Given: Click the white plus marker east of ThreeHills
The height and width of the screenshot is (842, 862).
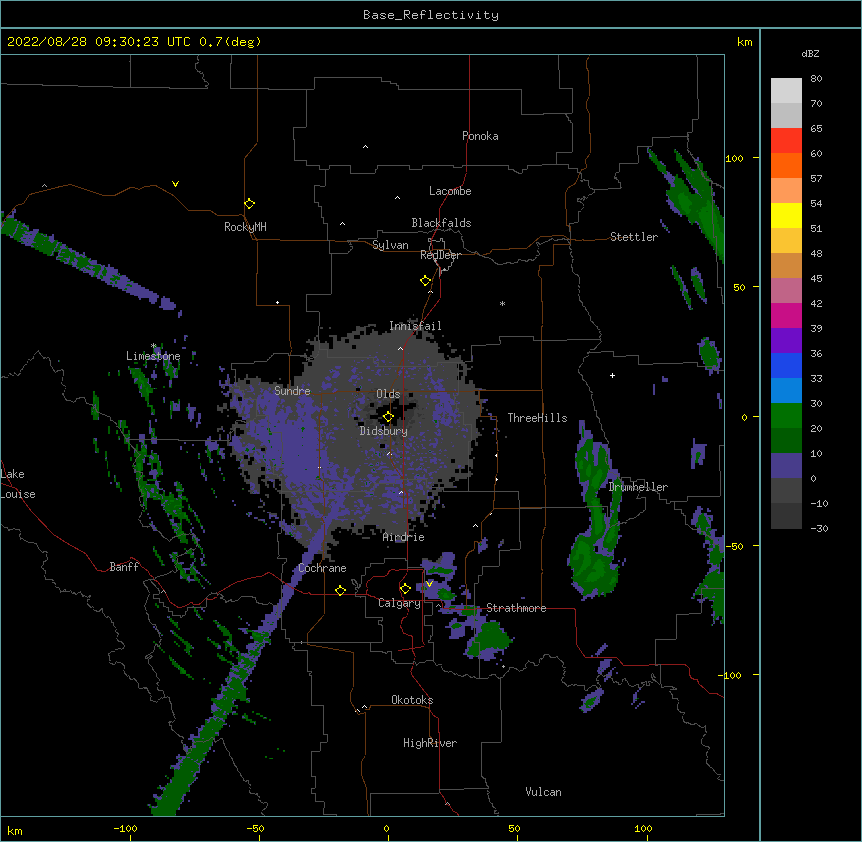Looking at the screenshot, I should coord(612,375).
